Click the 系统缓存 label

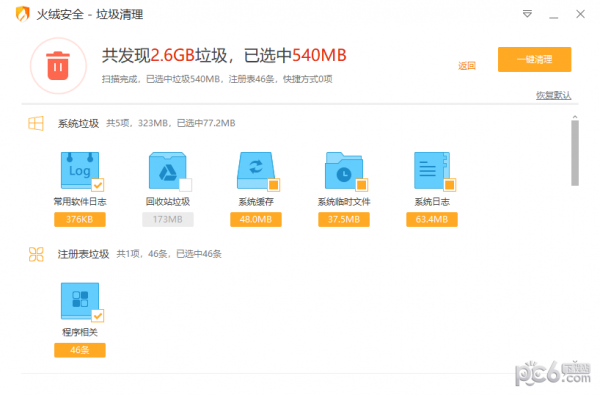(256, 202)
